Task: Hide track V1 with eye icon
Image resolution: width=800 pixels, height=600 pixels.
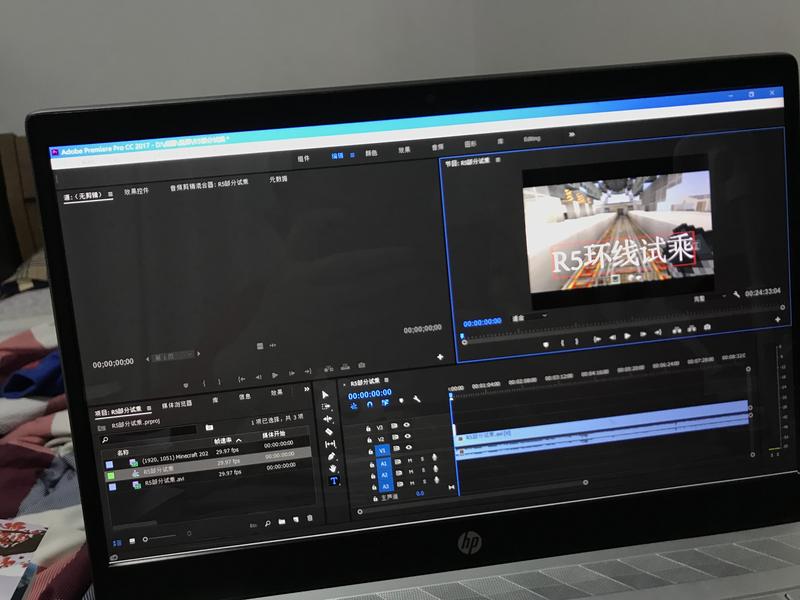Action: pyautogui.click(x=409, y=447)
